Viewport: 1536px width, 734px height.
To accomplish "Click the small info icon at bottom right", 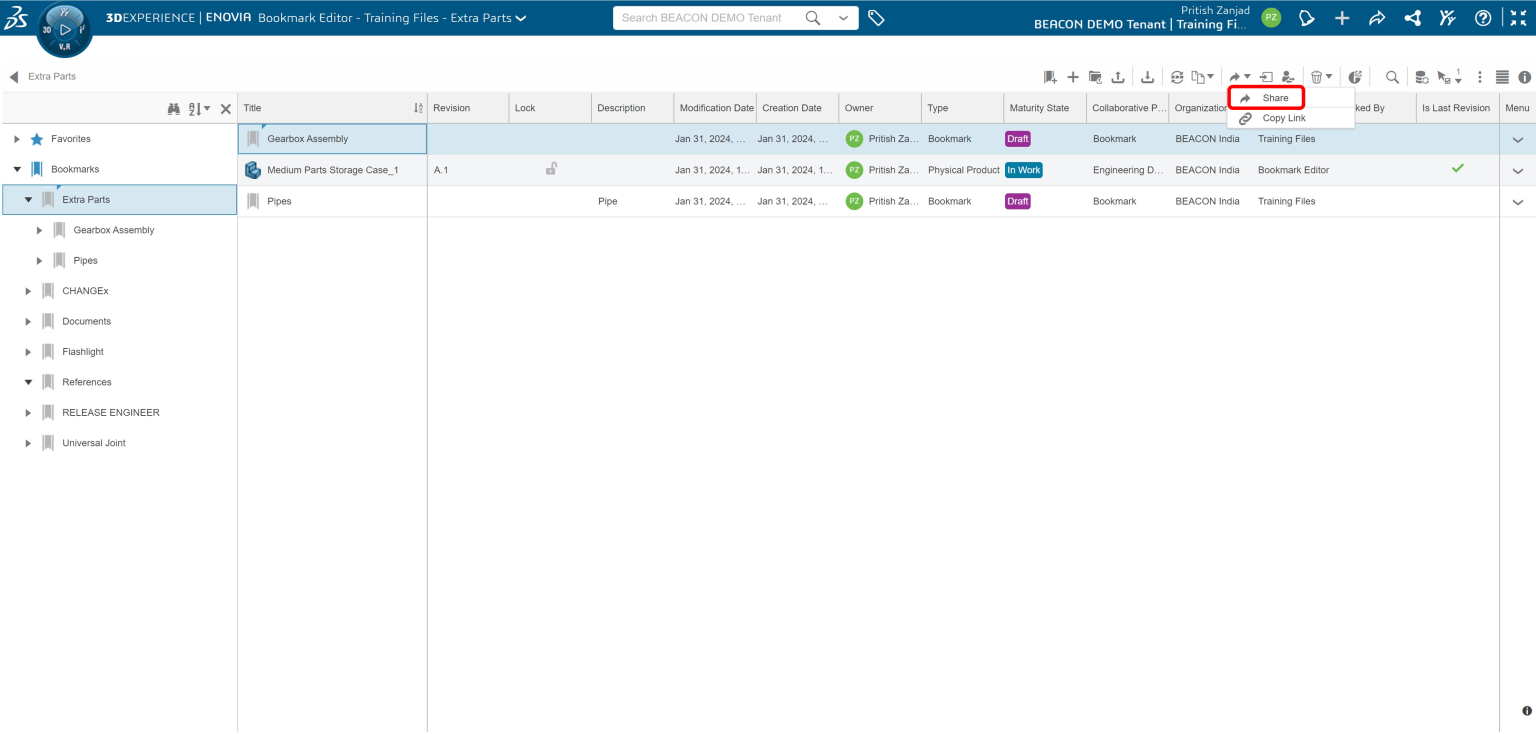I will tap(1527, 711).
